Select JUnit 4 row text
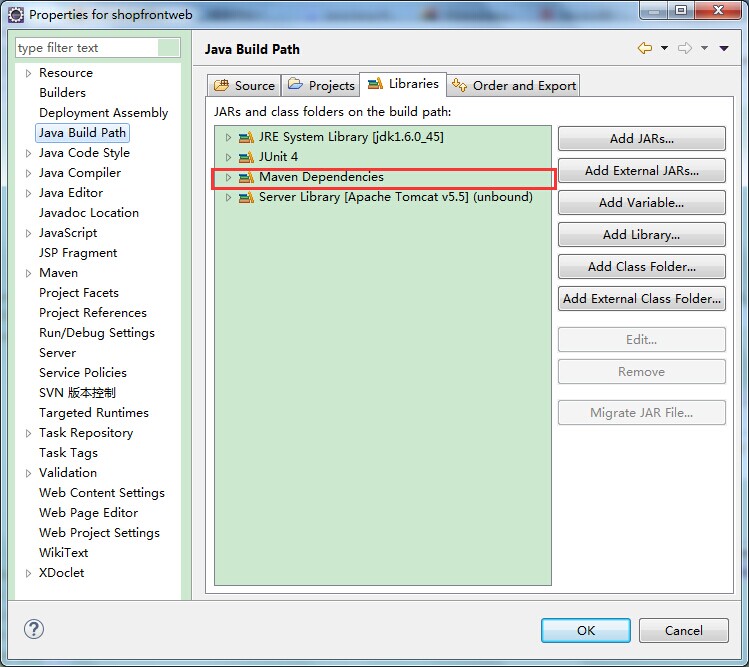 coord(278,157)
